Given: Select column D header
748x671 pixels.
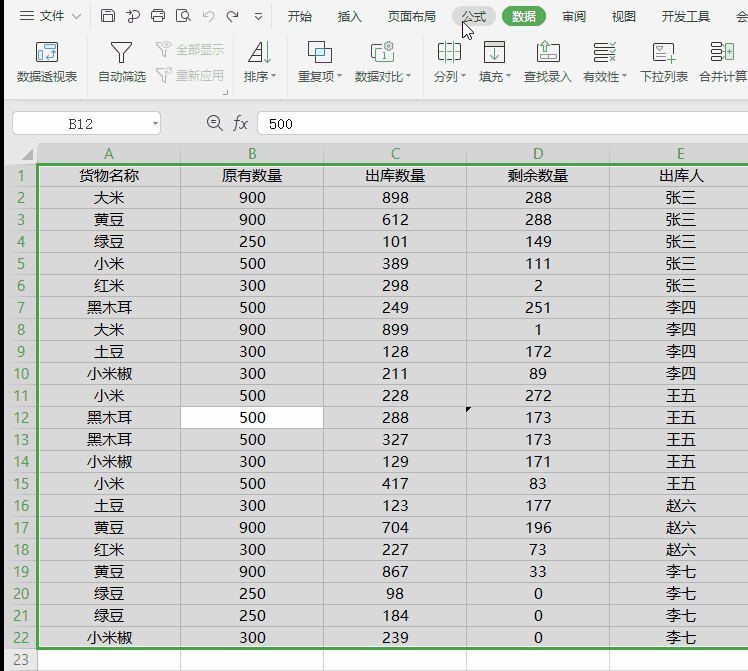Looking at the screenshot, I should [538, 154].
